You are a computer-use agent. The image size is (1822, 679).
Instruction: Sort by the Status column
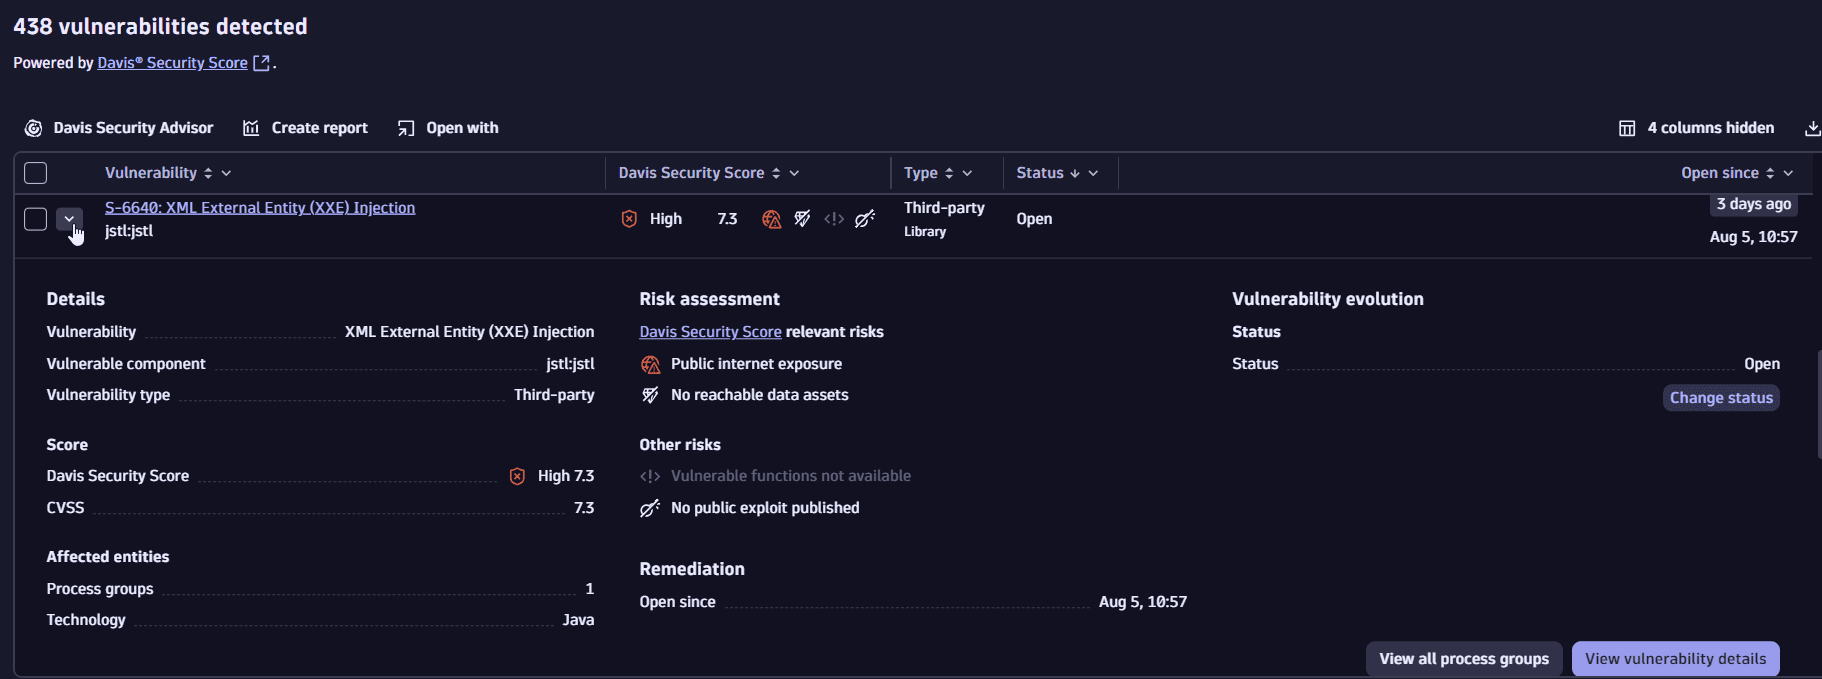(x=1075, y=173)
